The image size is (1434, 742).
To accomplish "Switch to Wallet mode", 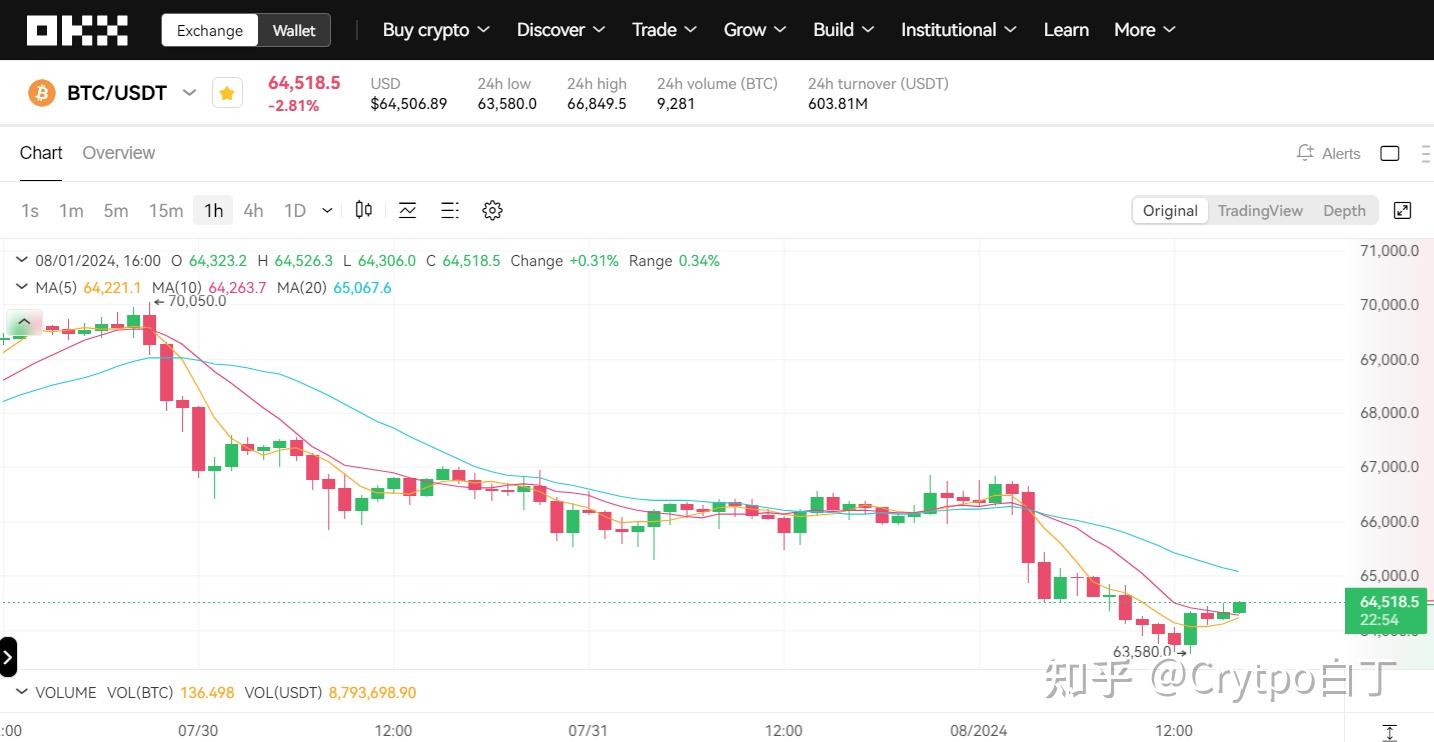I will pyautogui.click(x=294, y=30).
